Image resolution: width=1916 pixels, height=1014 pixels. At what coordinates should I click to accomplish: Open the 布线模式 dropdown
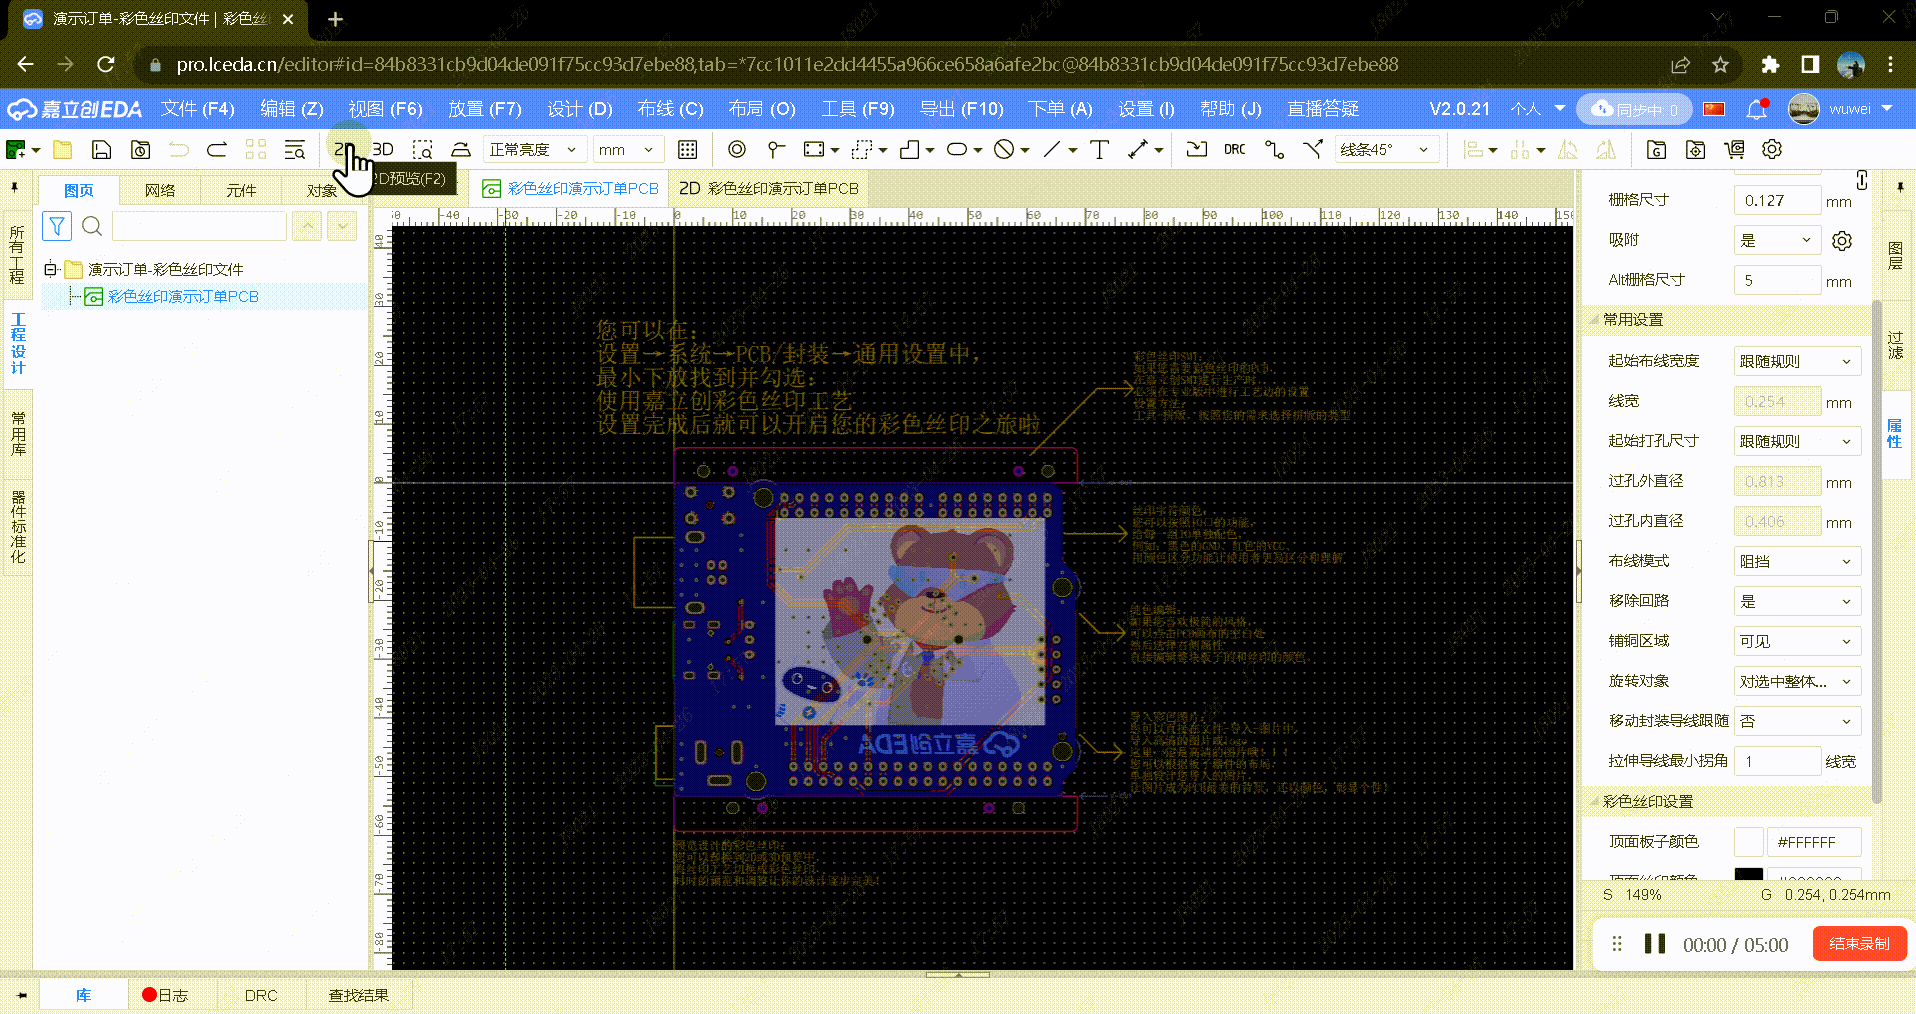tap(1797, 561)
